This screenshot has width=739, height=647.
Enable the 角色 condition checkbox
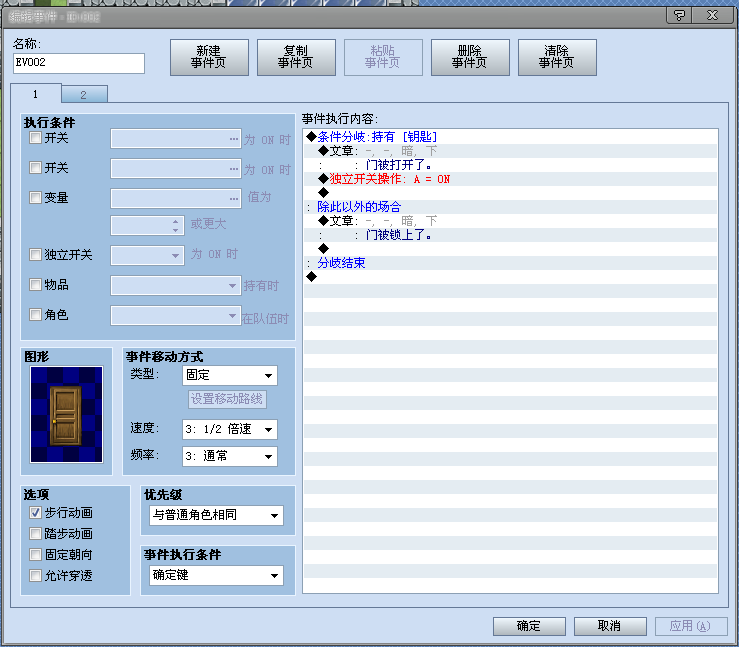click(35, 314)
